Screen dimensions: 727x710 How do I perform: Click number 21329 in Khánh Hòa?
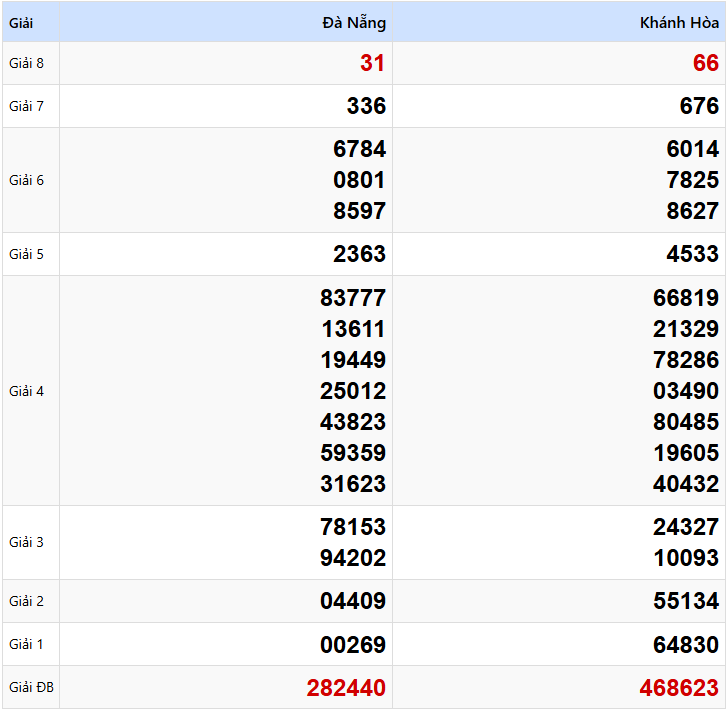(x=686, y=329)
